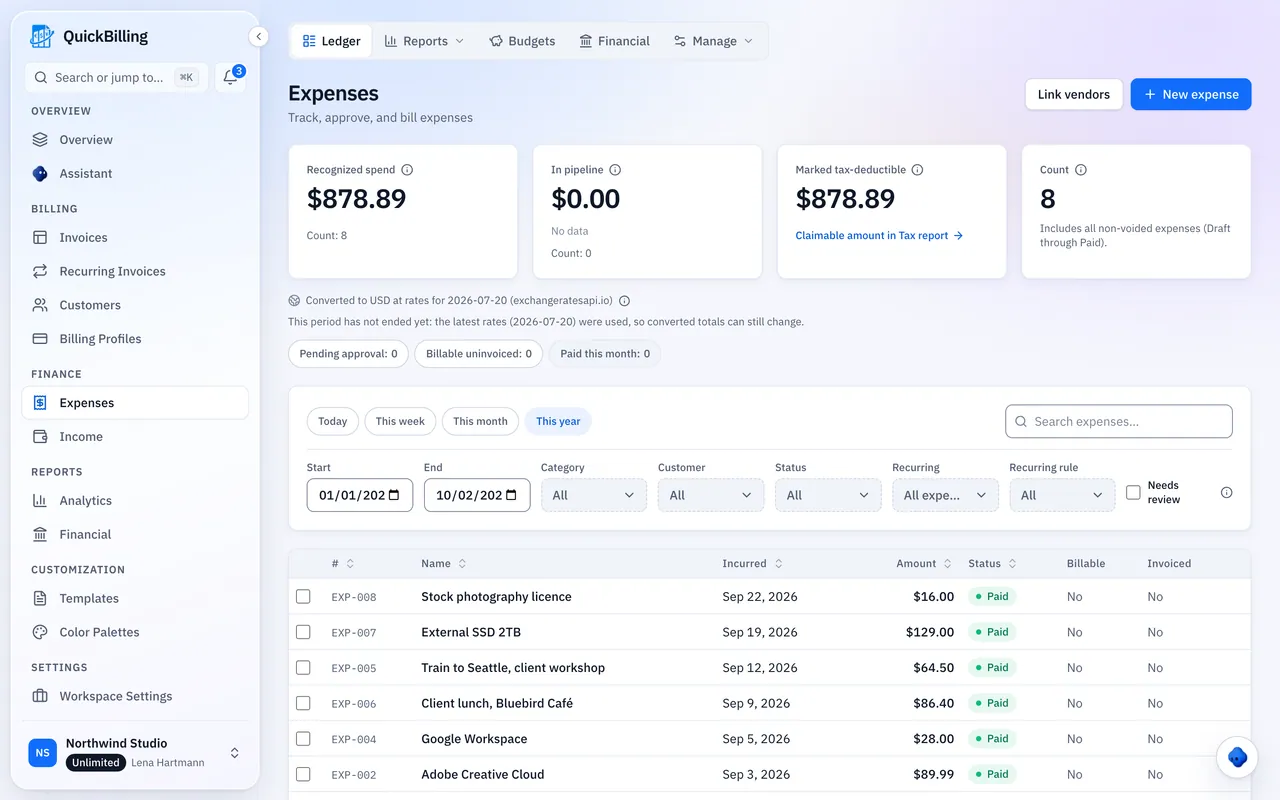Image resolution: width=1280 pixels, height=800 pixels.
Task: Collapse the sidebar with the arrow button
Action: tap(258, 37)
